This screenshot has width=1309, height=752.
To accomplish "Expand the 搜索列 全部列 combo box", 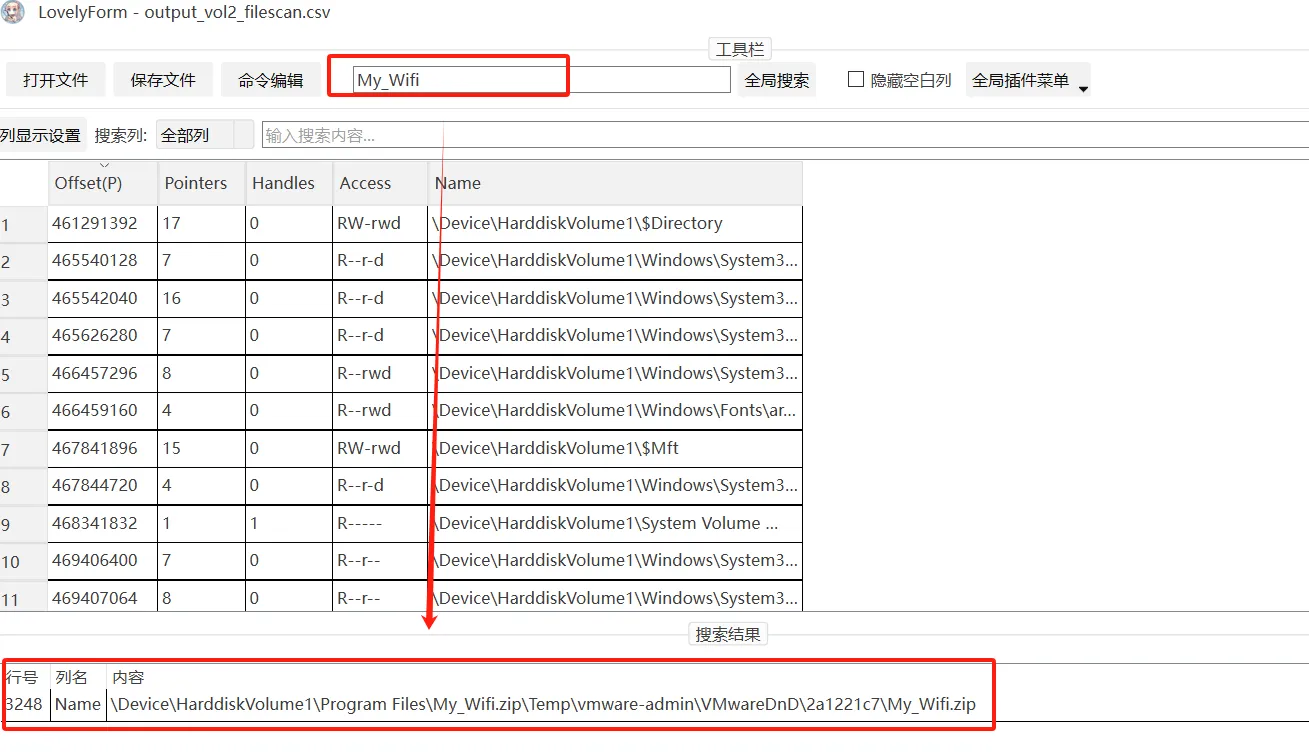I will click(x=205, y=135).
